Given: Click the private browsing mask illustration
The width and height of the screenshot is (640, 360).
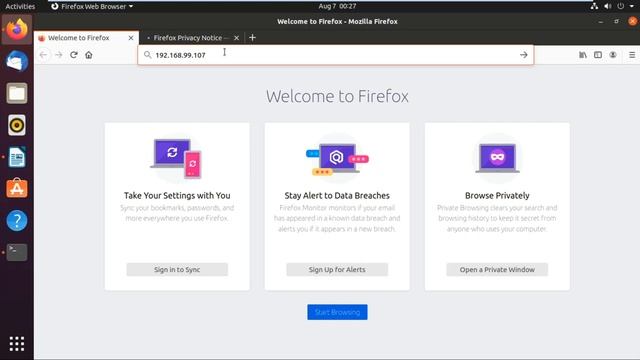Looking at the screenshot, I should point(497,158).
